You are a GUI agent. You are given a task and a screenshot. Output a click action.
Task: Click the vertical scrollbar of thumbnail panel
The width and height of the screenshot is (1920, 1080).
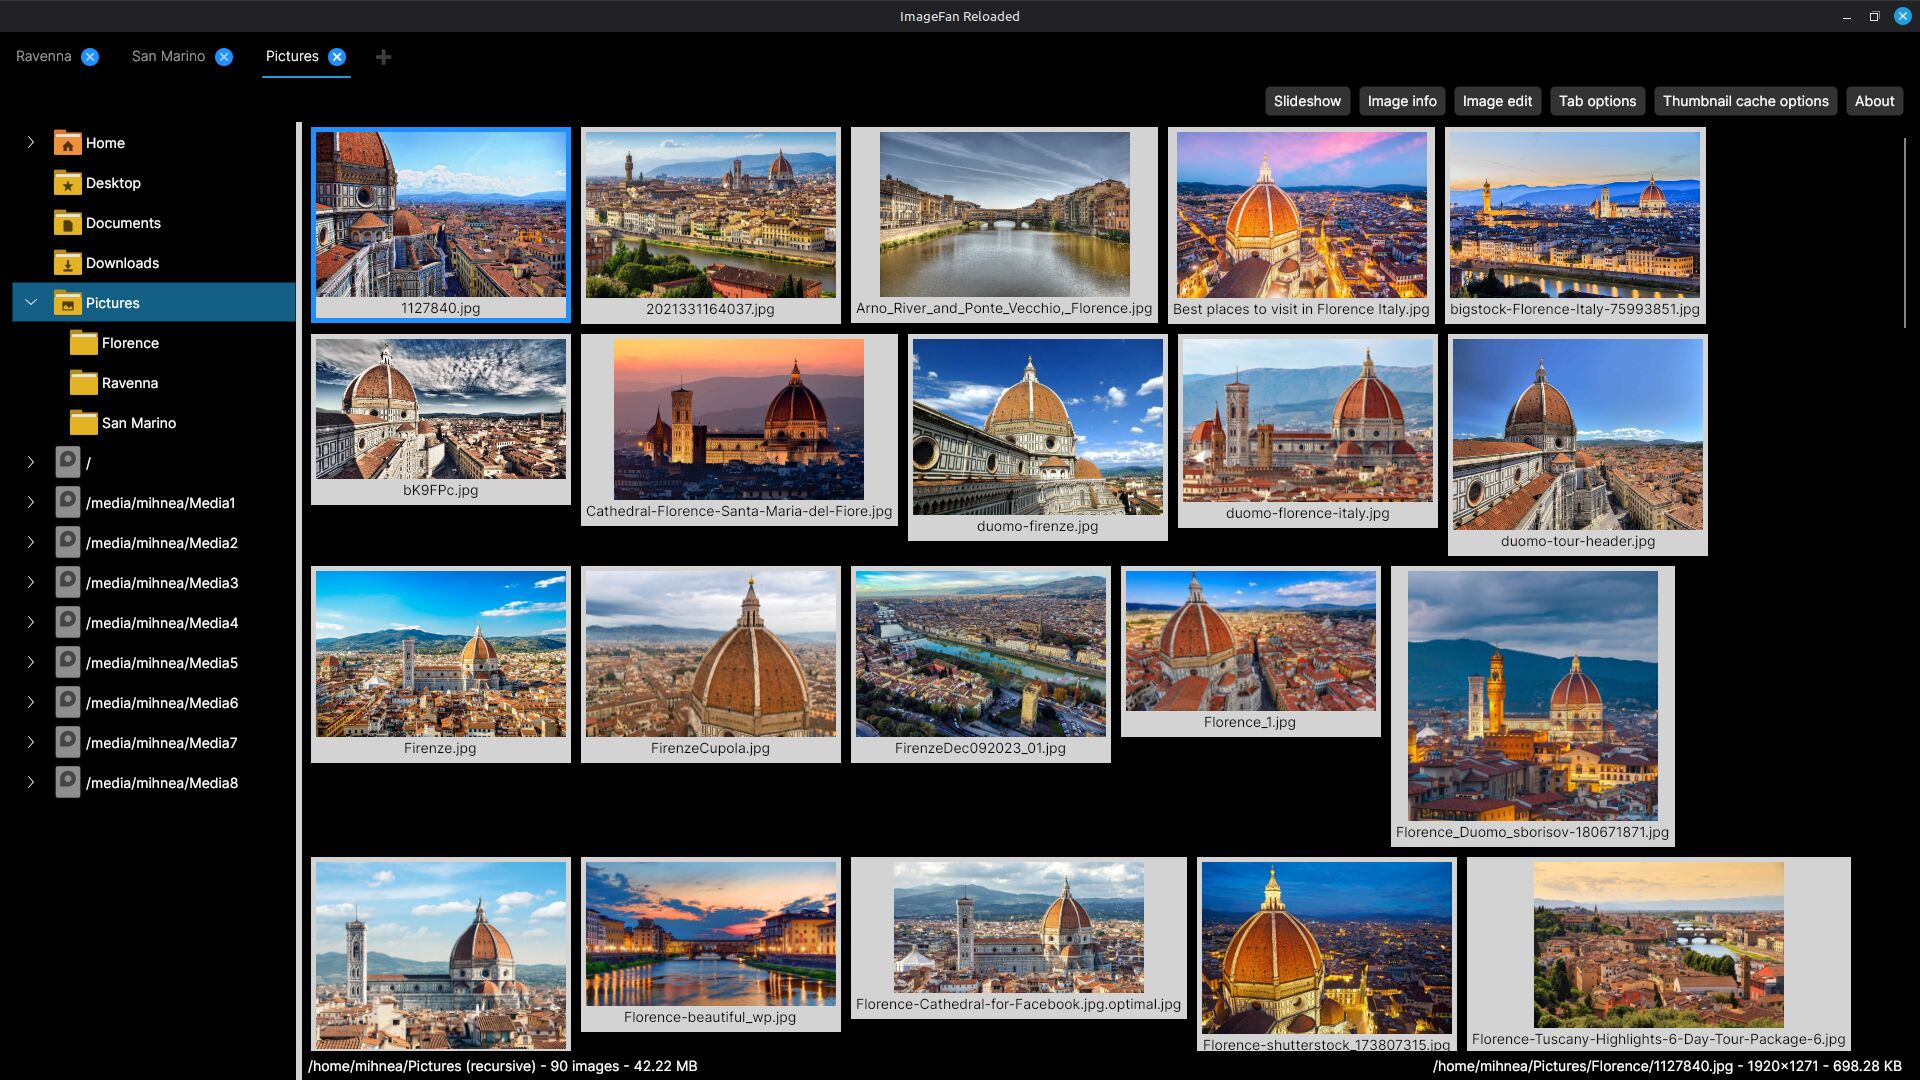point(1904,232)
